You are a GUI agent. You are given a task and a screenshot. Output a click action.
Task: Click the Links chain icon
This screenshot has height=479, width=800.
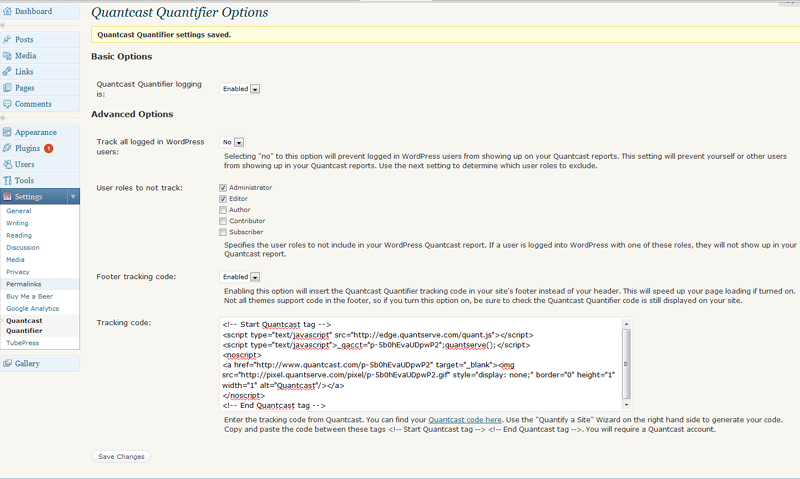point(7,71)
